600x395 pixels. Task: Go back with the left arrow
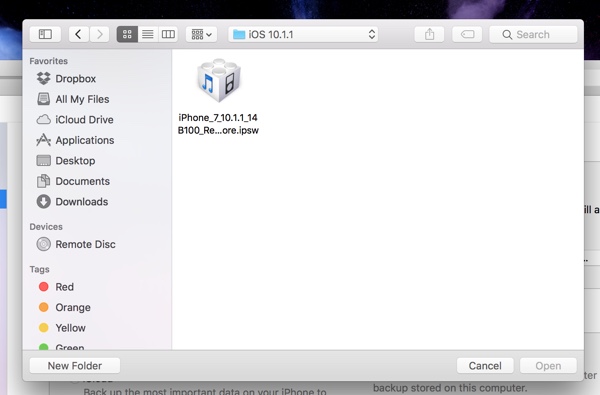click(79, 34)
